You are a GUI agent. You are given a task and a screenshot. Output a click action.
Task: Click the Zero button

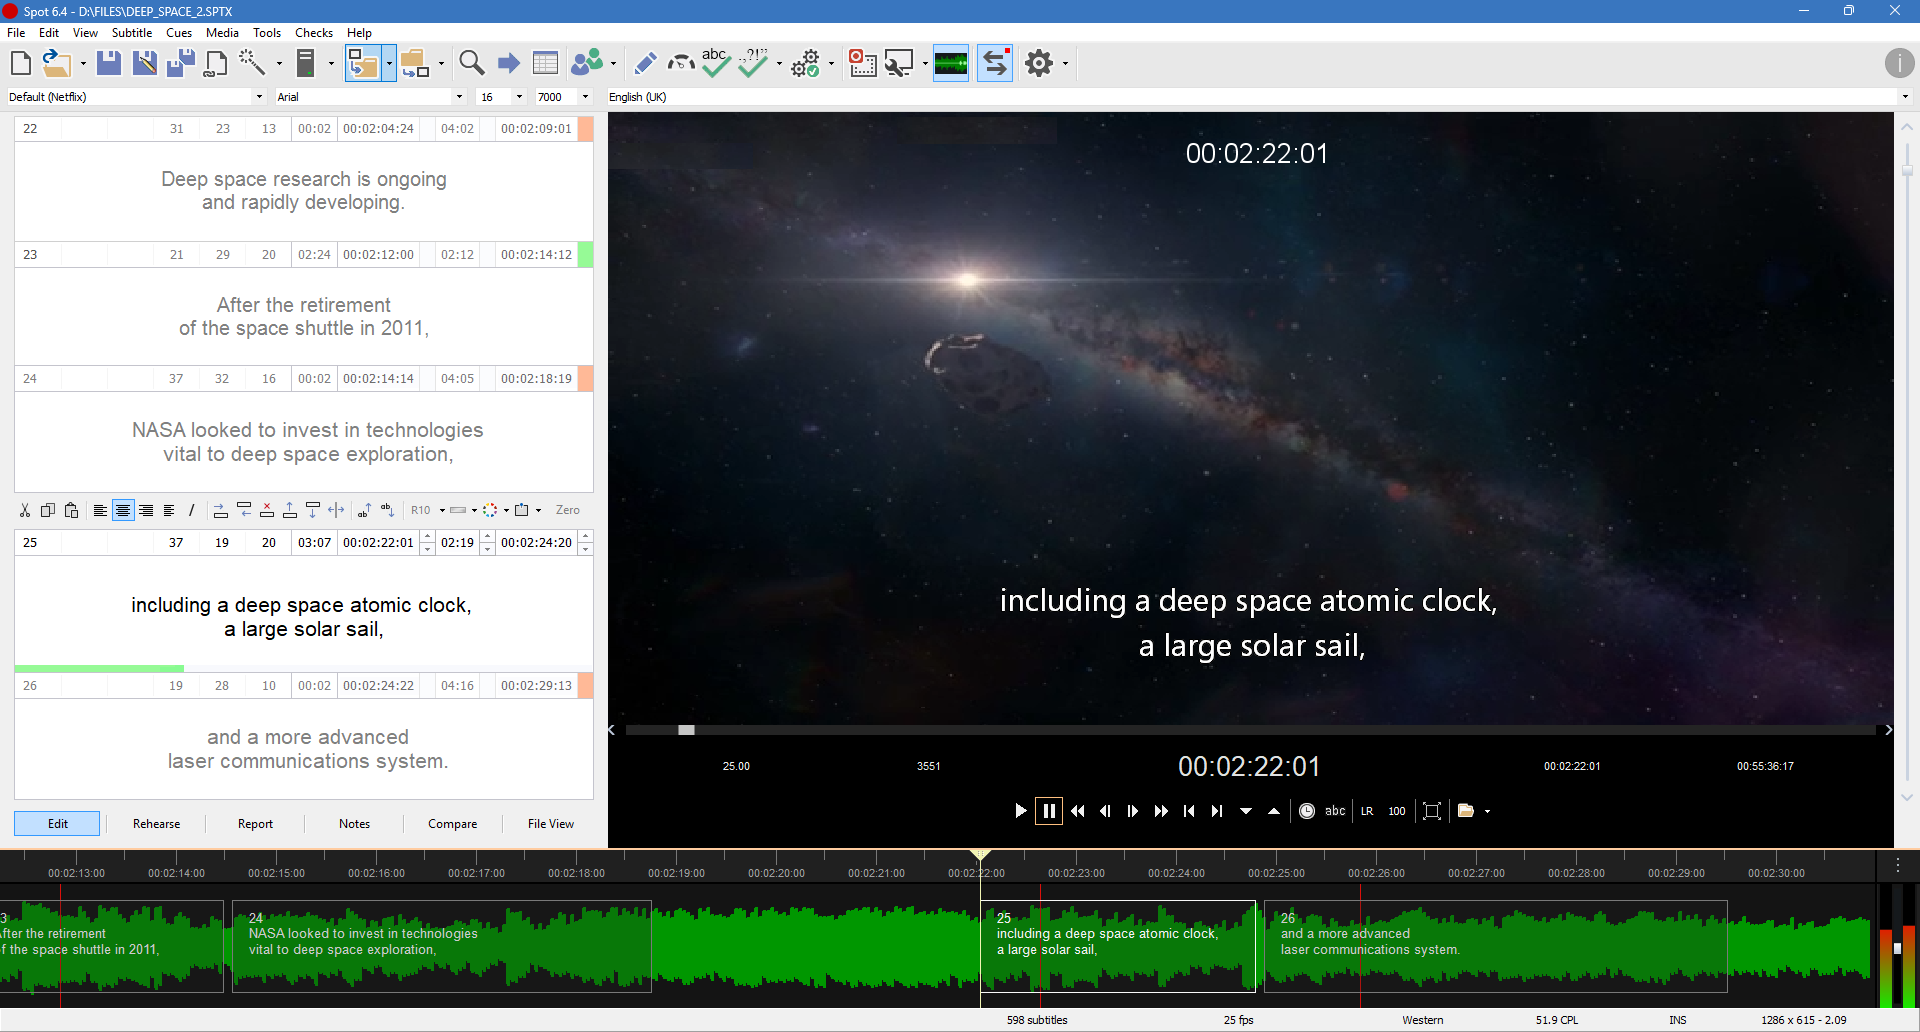point(567,510)
